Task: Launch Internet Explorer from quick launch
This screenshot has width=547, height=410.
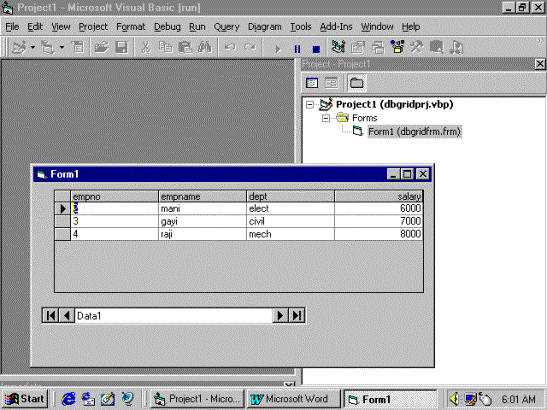Action: tap(68, 399)
